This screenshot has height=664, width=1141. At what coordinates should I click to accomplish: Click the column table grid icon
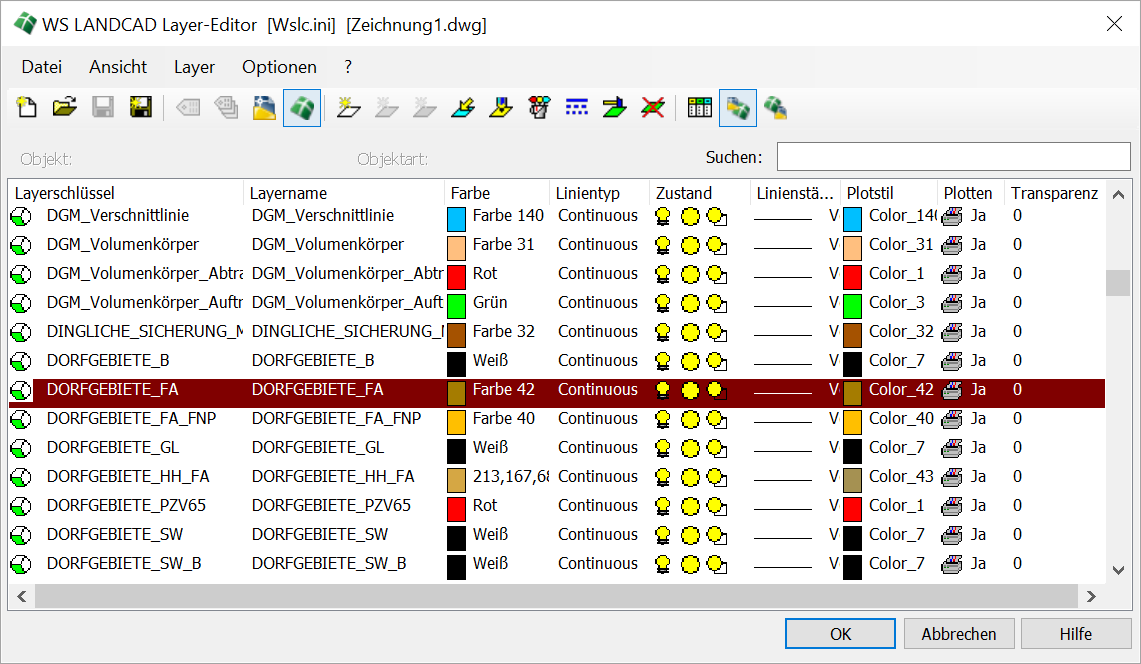pos(700,108)
